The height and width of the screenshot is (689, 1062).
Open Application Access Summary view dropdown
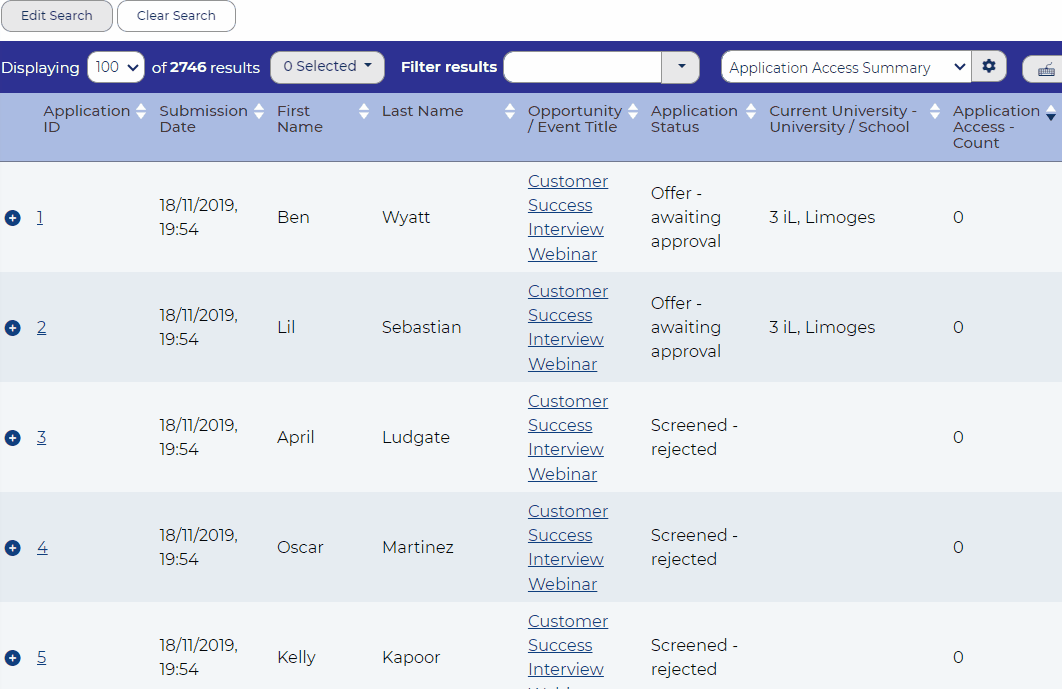click(x=846, y=67)
